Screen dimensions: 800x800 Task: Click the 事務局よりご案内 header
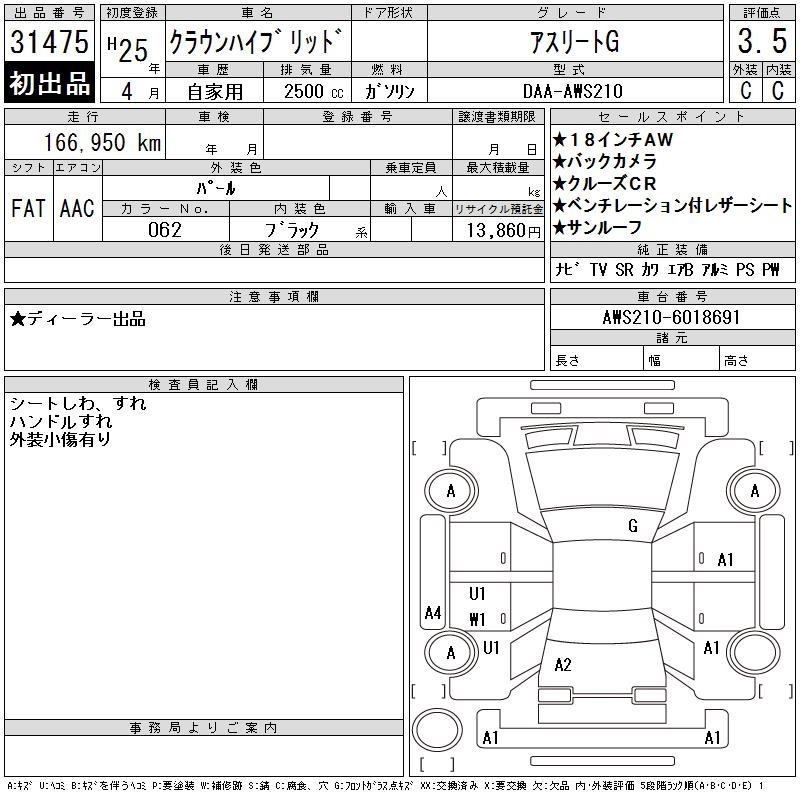tap(204, 728)
